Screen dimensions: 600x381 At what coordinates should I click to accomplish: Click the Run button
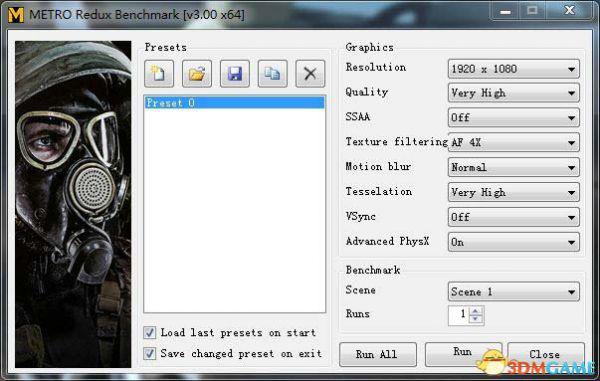coord(463,354)
